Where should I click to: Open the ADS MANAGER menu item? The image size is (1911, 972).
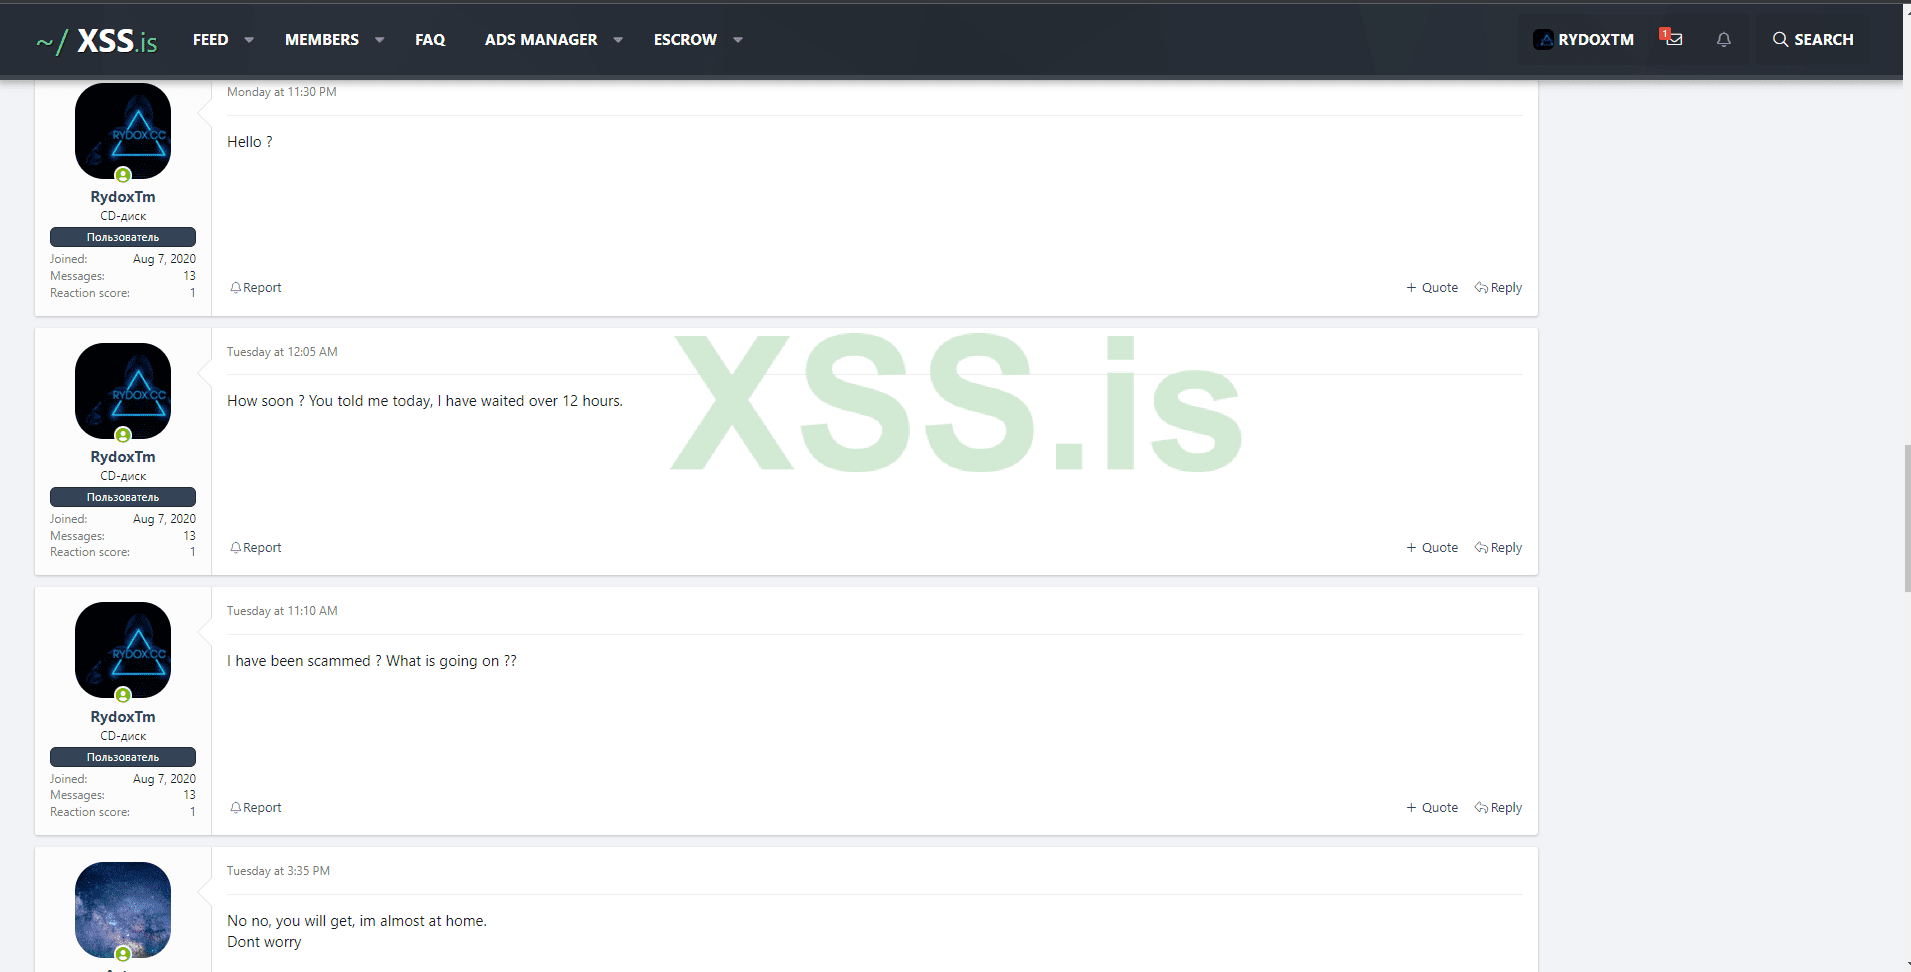click(541, 40)
